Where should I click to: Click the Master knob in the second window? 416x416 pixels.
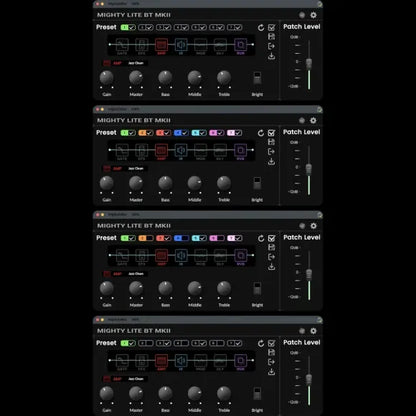click(136, 183)
